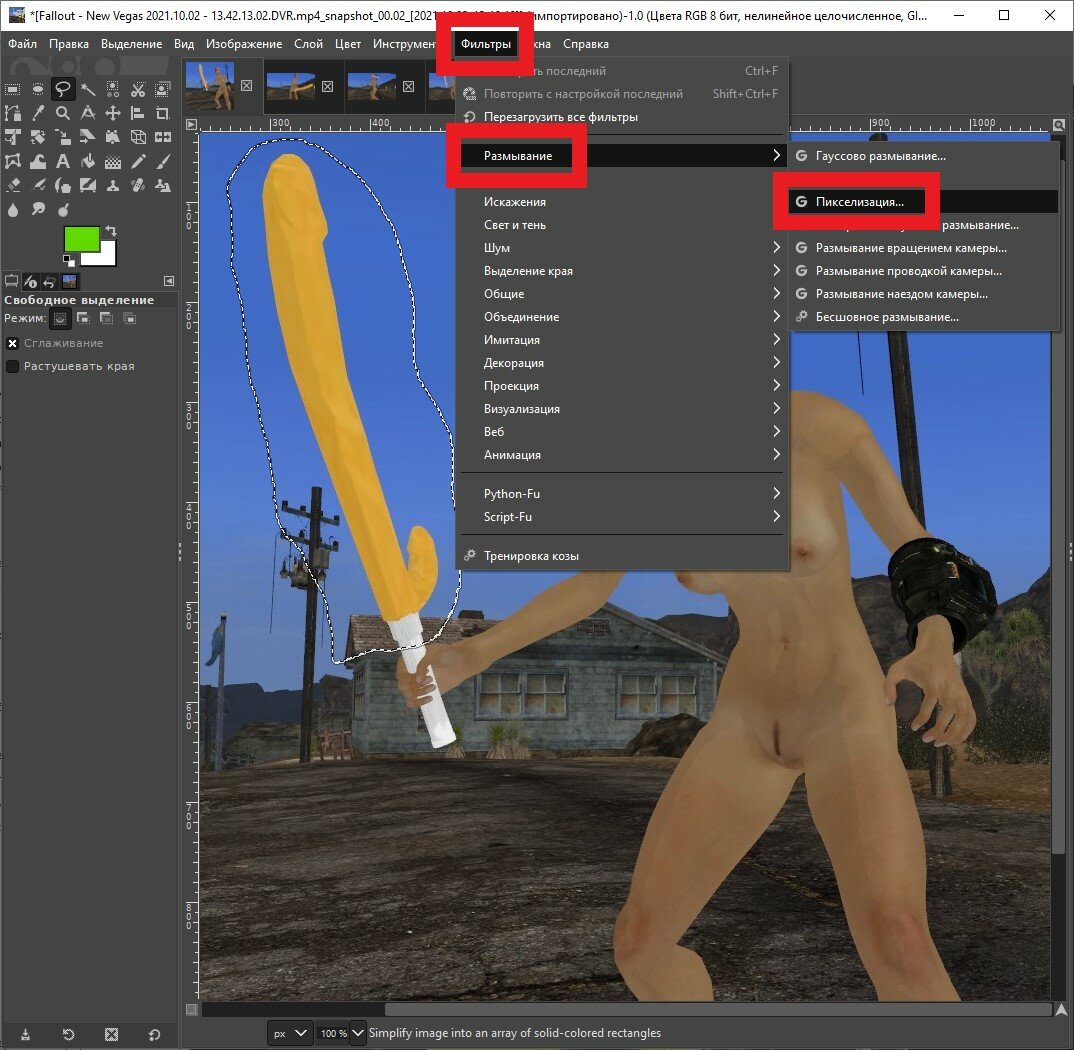Image resolution: width=1074 pixels, height=1050 pixels.
Task: Click the swap foreground/background colors arrow
Action: point(111,231)
